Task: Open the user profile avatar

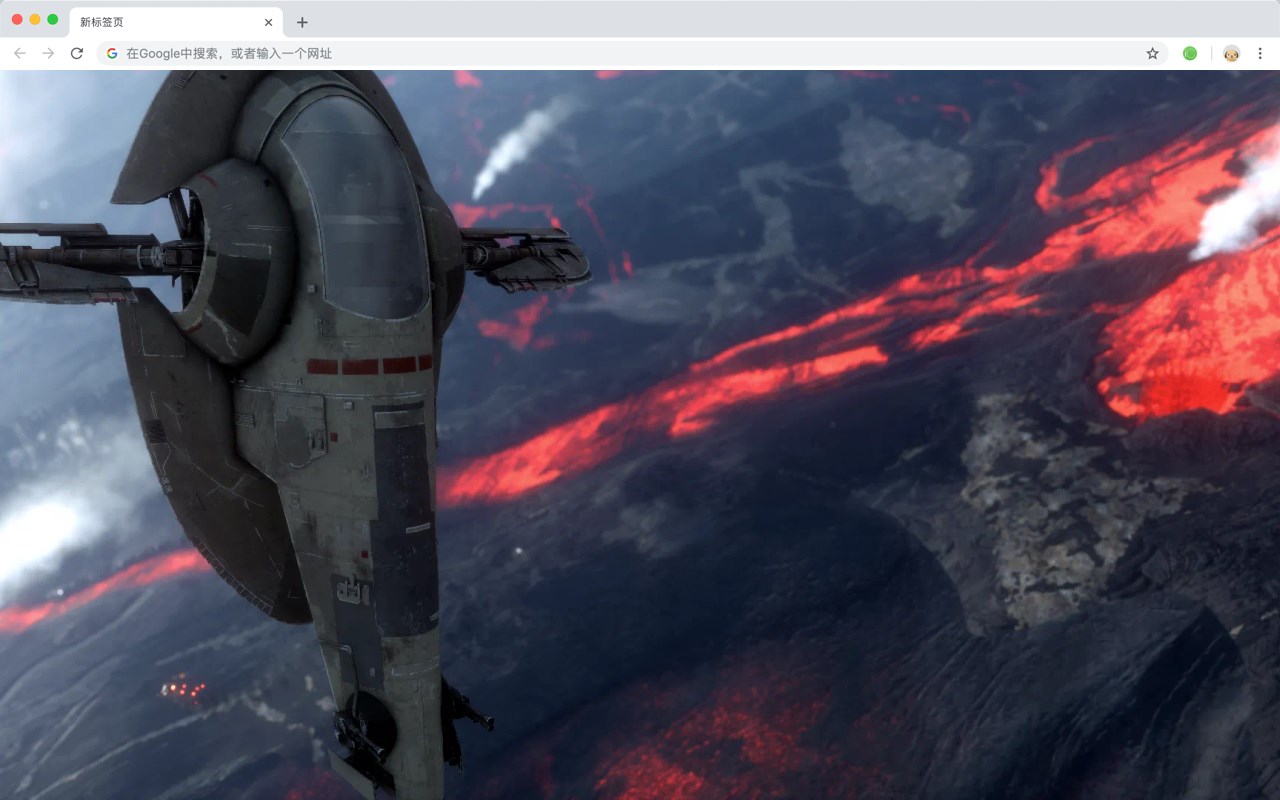Action: tap(1231, 53)
